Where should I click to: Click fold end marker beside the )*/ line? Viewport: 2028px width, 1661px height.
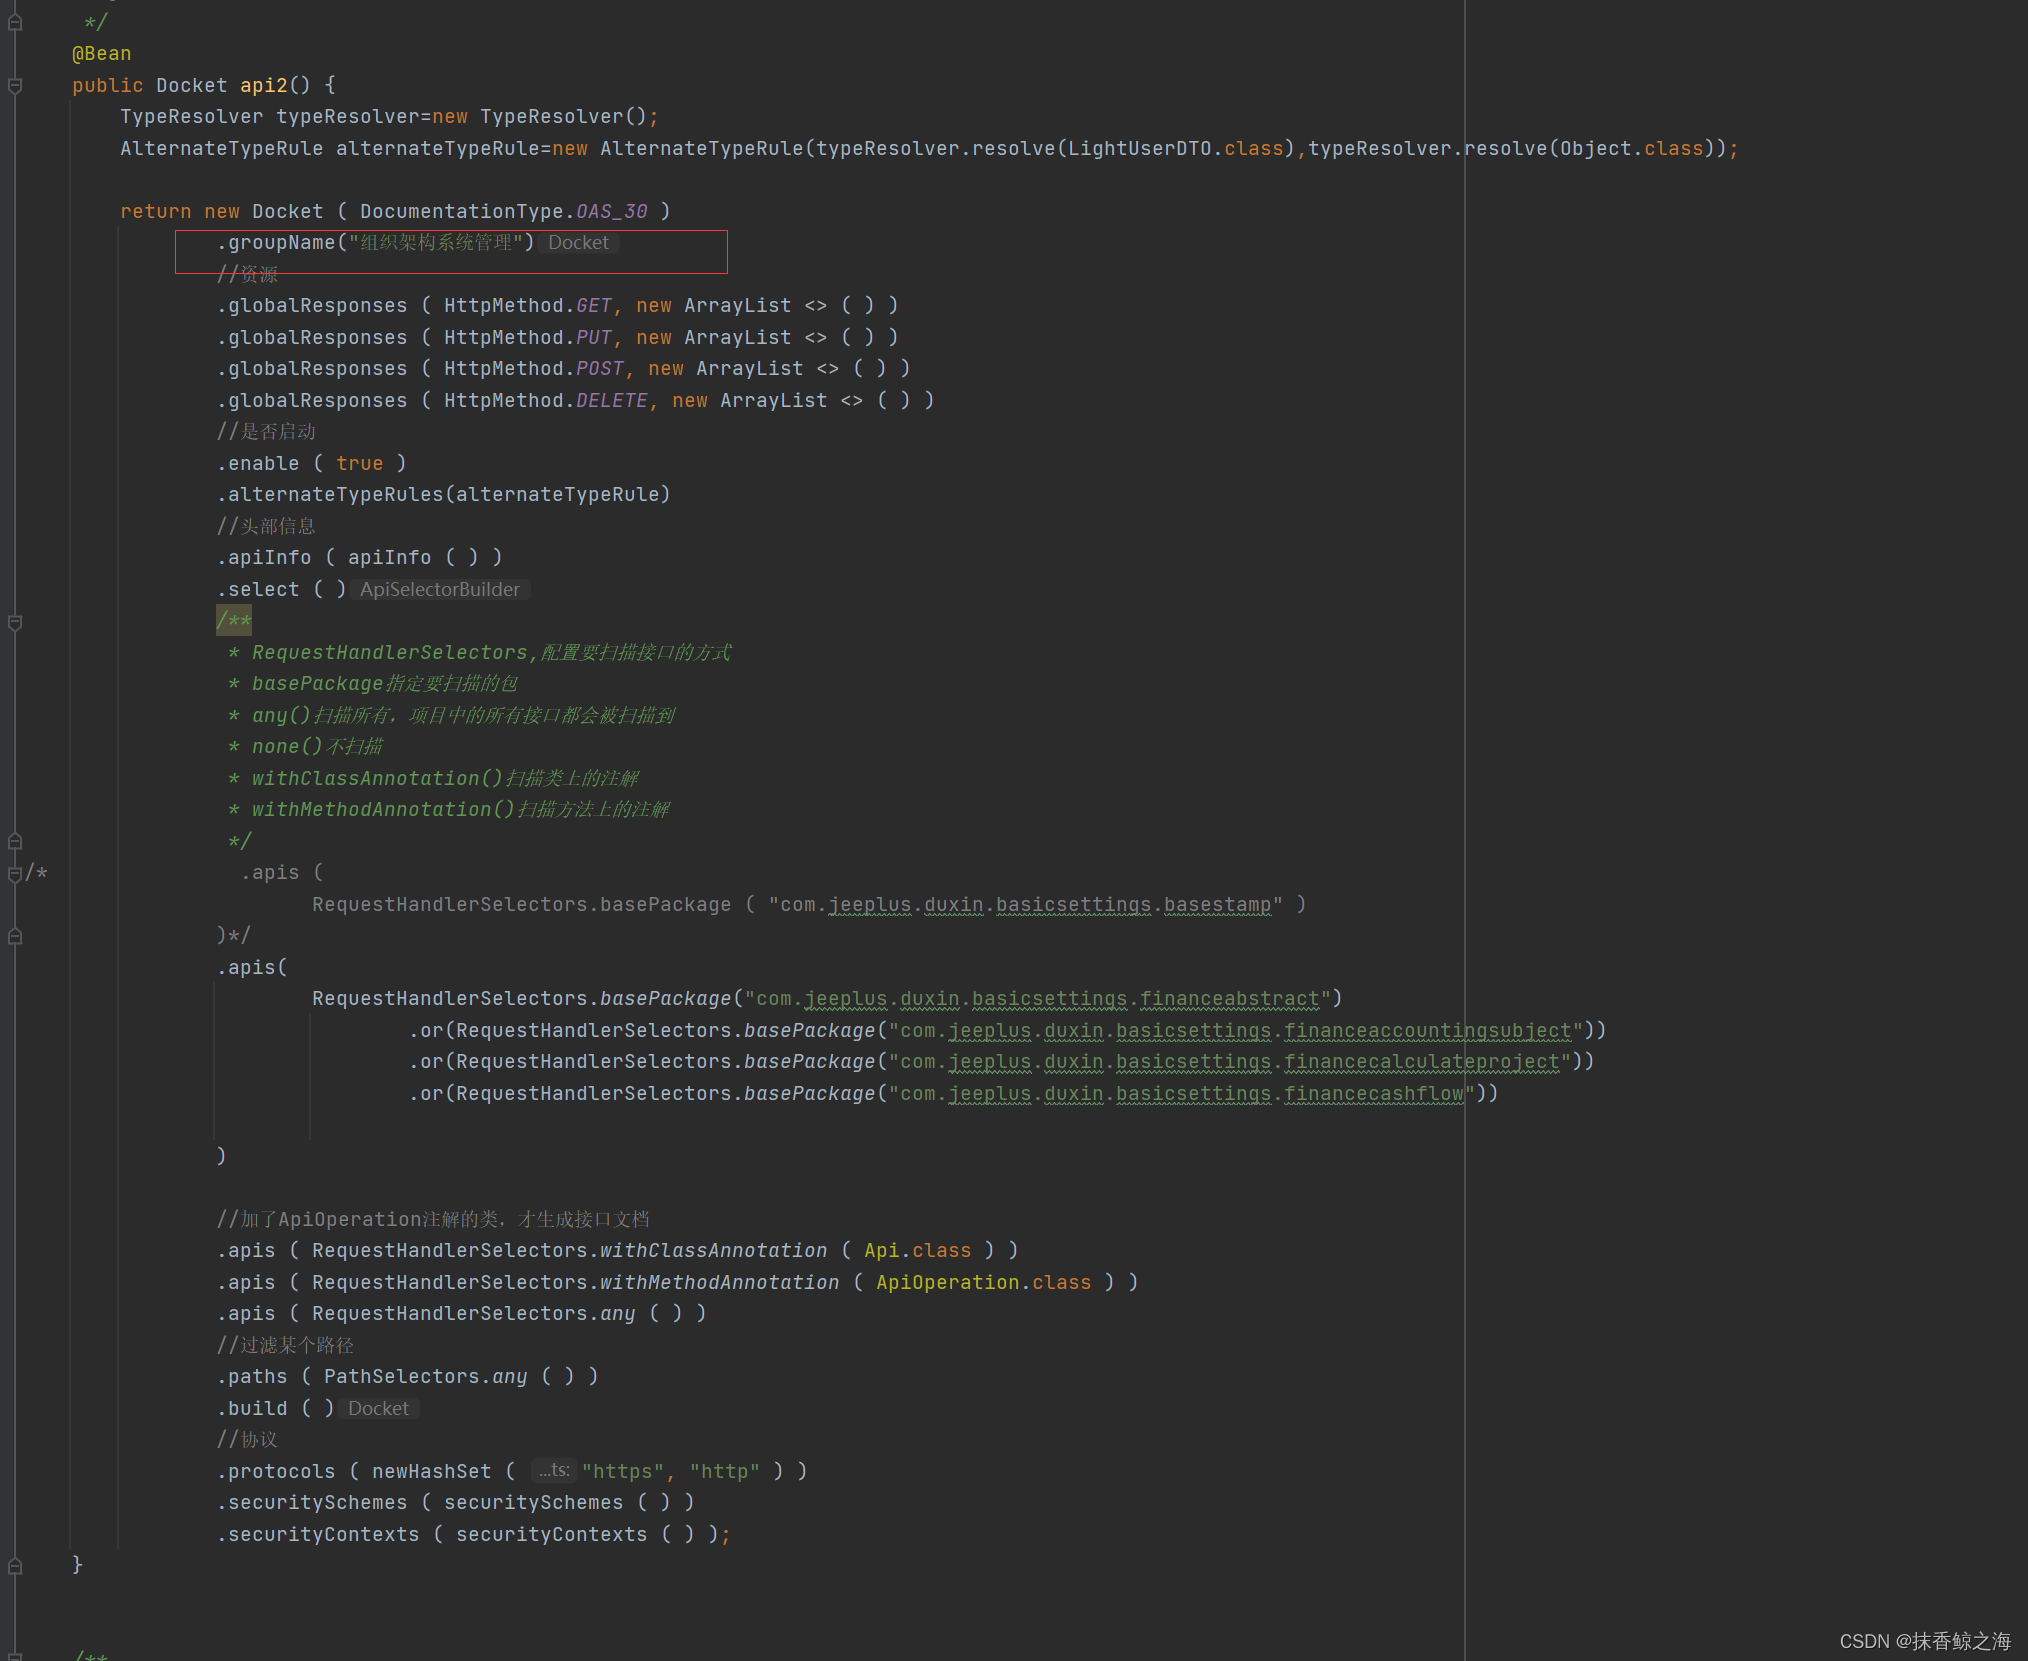click(15, 936)
